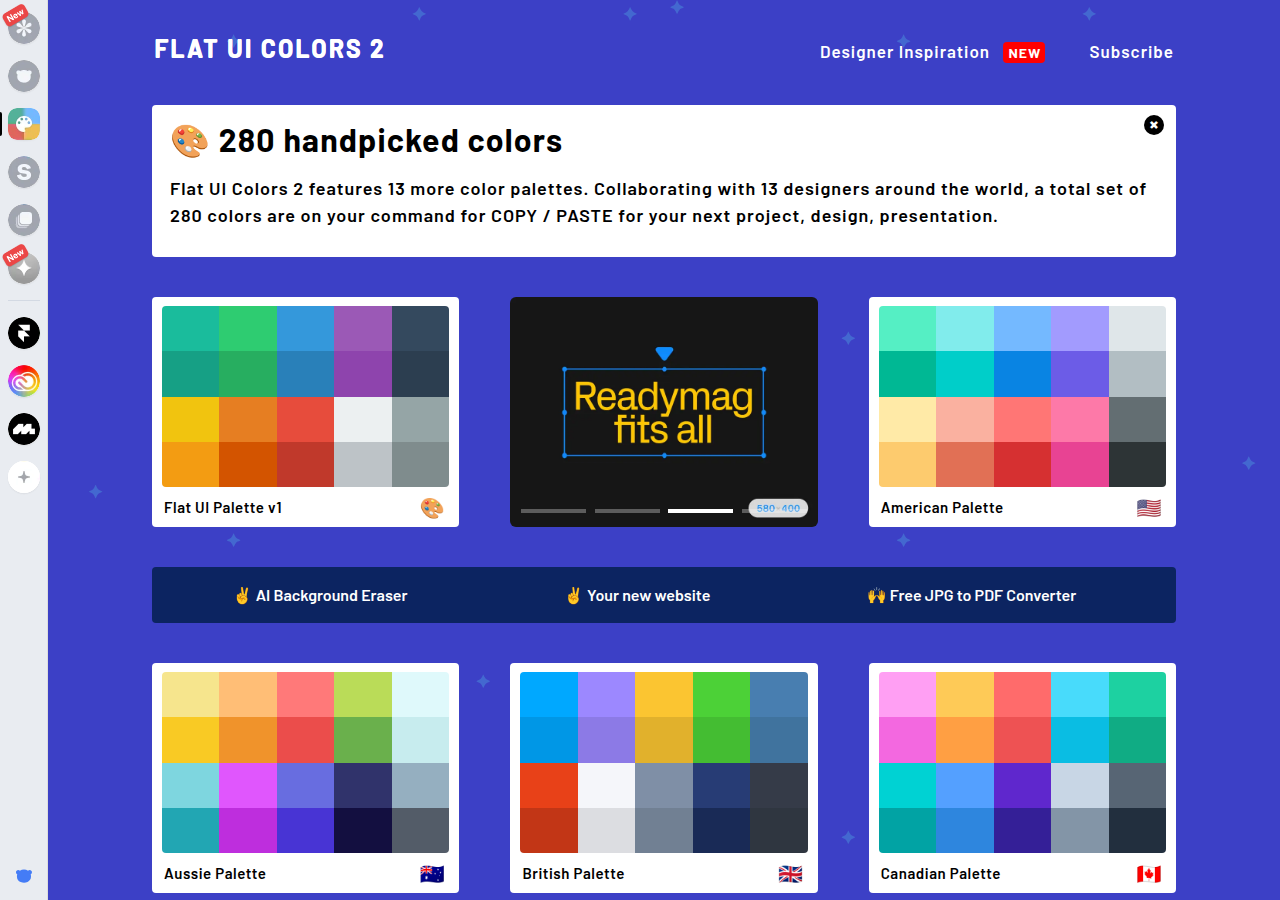The height and width of the screenshot is (900, 1280).
Task: Open the asterisk app icon with New badge
Action: [x=24, y=27]
